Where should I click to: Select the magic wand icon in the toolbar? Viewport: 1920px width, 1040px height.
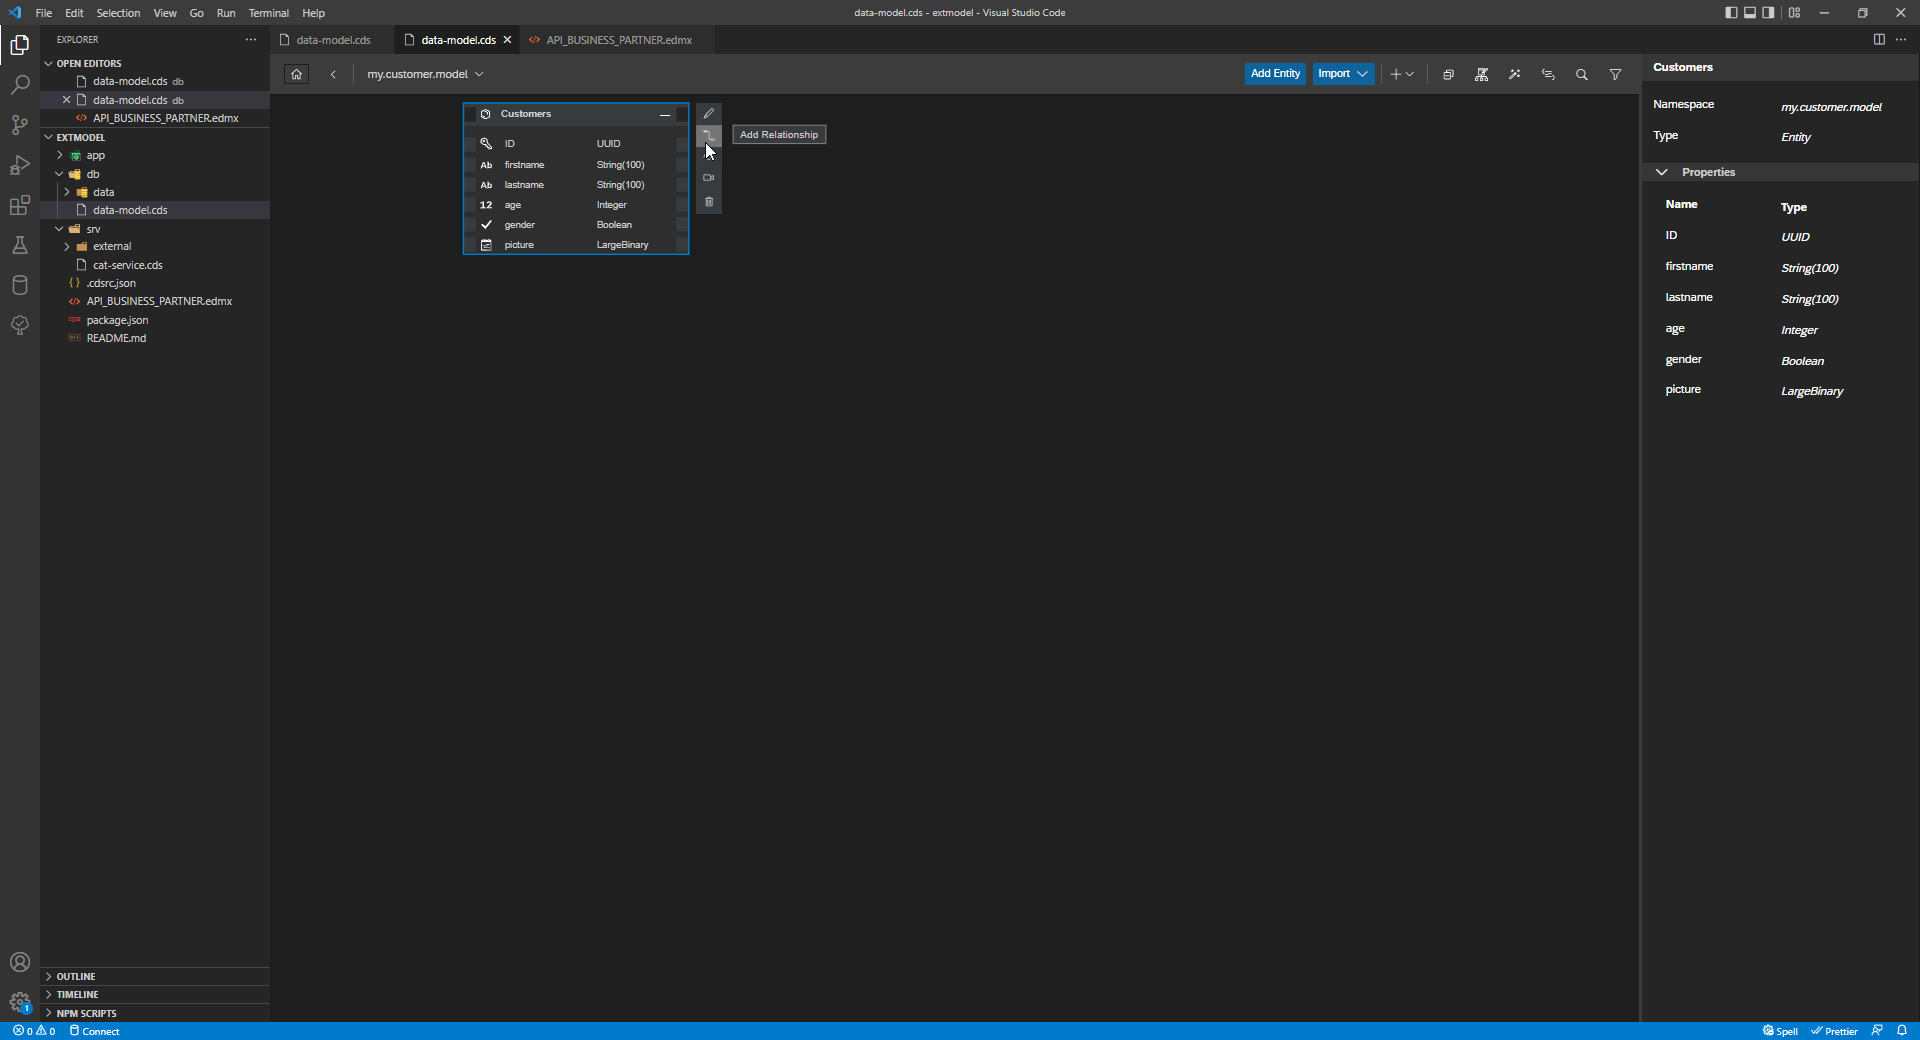1514,74
